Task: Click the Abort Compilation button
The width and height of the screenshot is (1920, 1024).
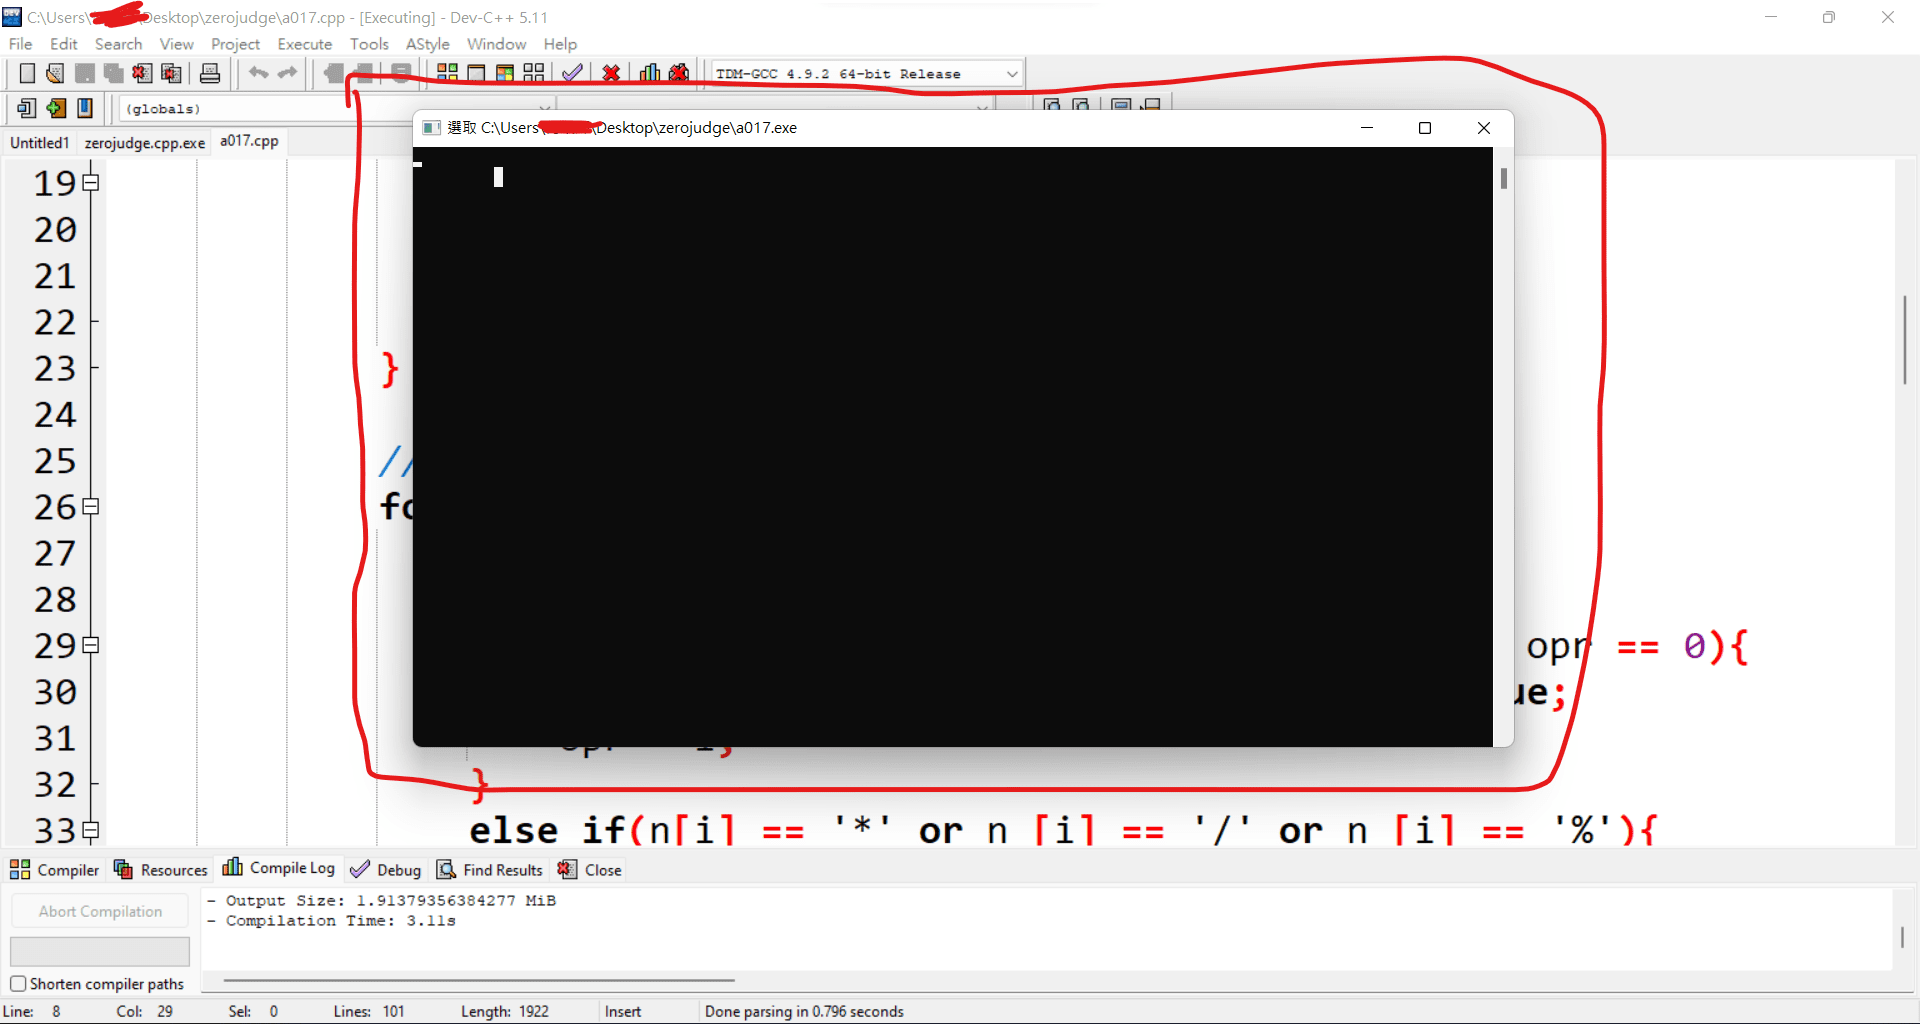Action: click(99, 910)
